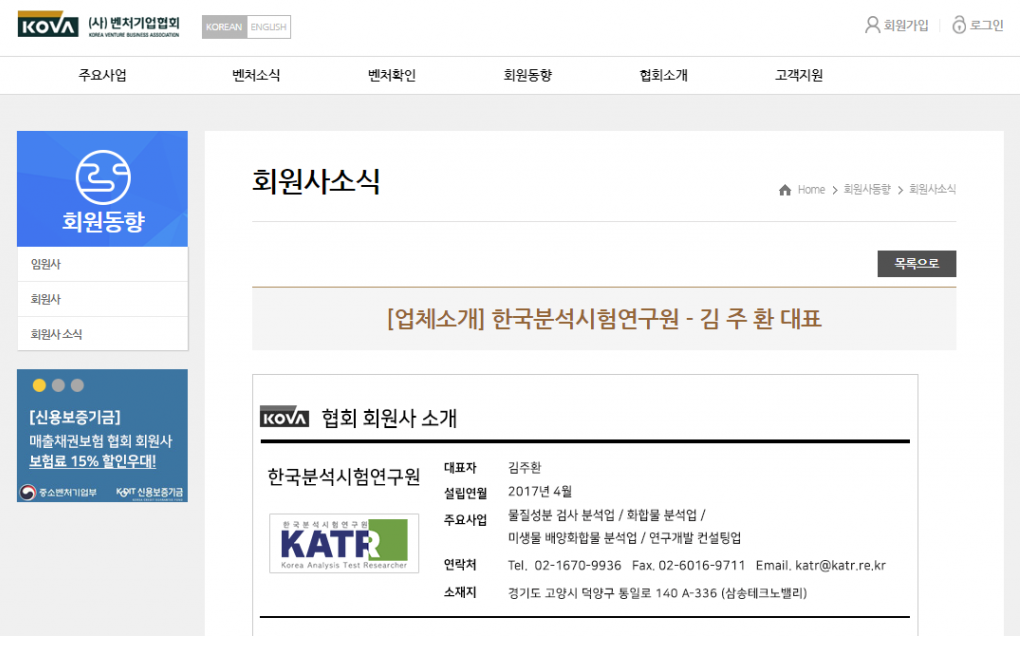This screenshot has width=1023, height=661.
Task: Click the 연락처 field label
Action: (x=460, y=565)
